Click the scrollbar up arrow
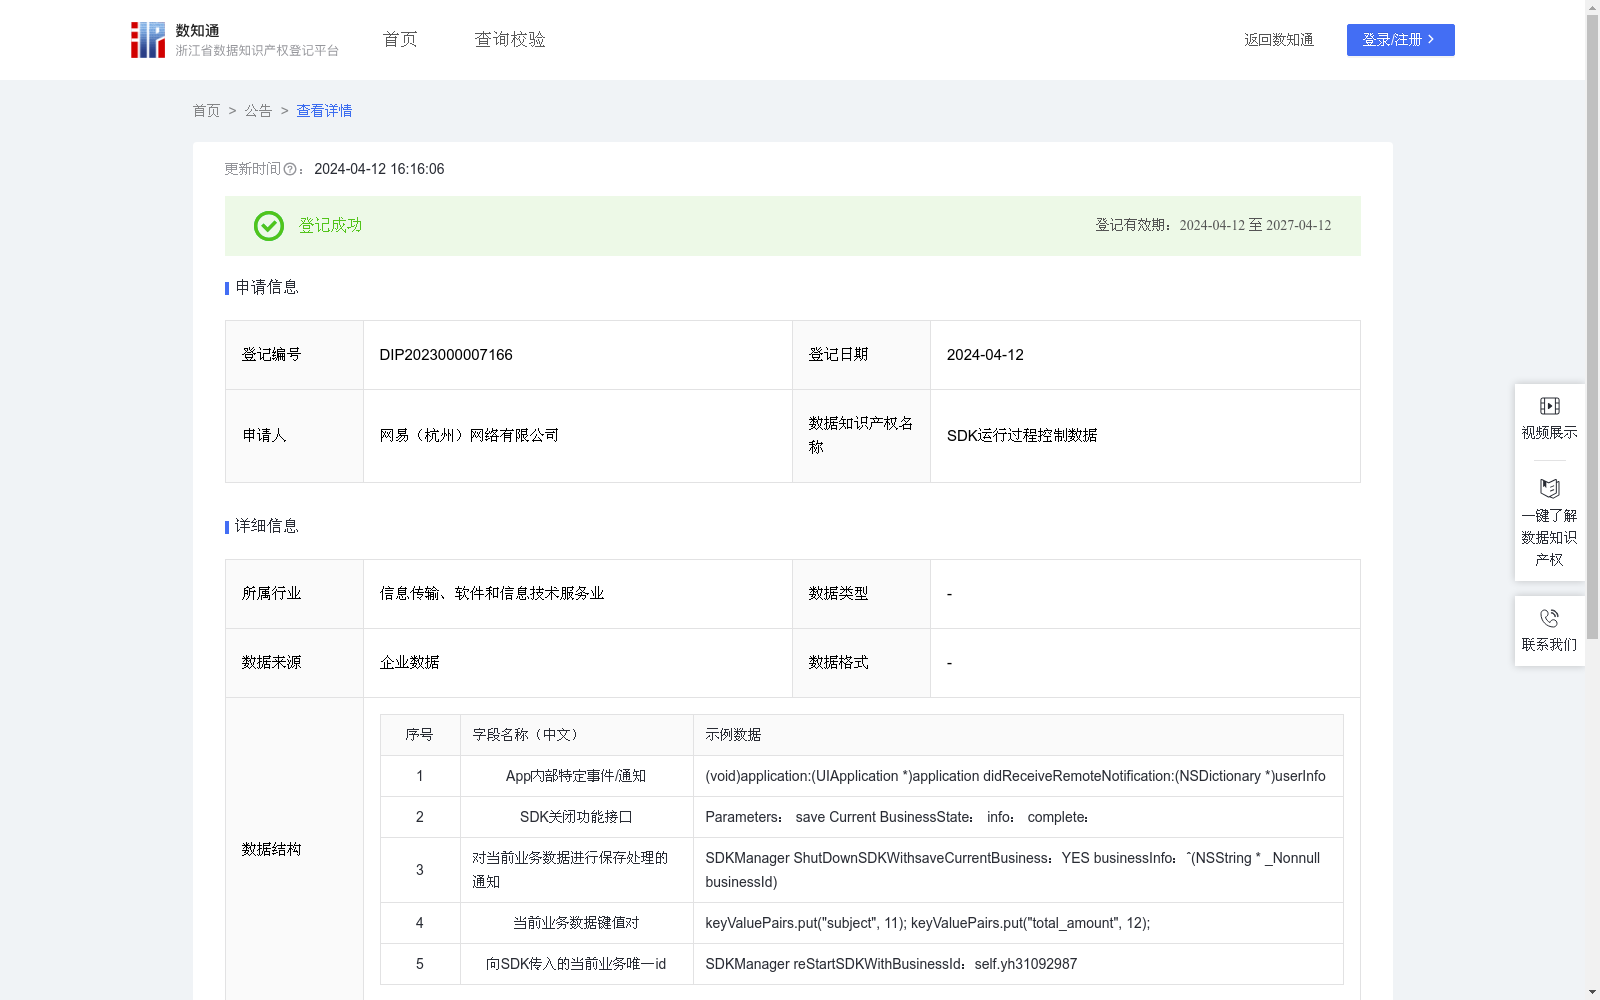Viewport: 1600px width, 1000px height. point(1592,7)
